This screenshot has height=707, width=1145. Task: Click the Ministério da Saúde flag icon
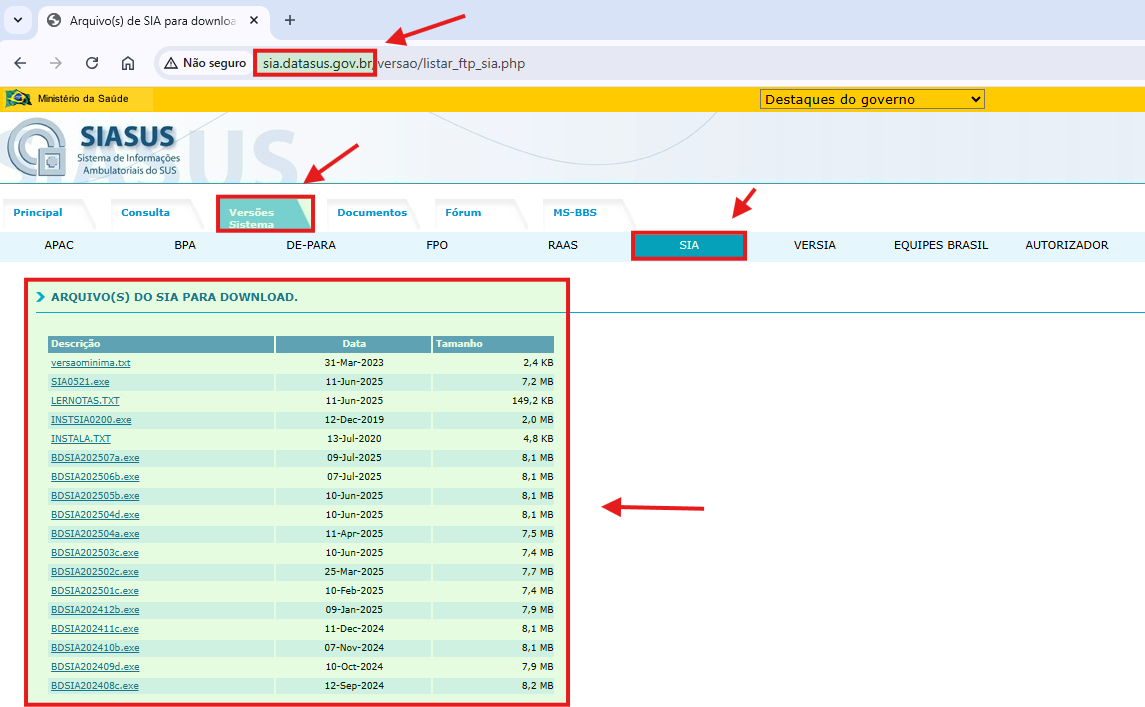click(18, 98)
